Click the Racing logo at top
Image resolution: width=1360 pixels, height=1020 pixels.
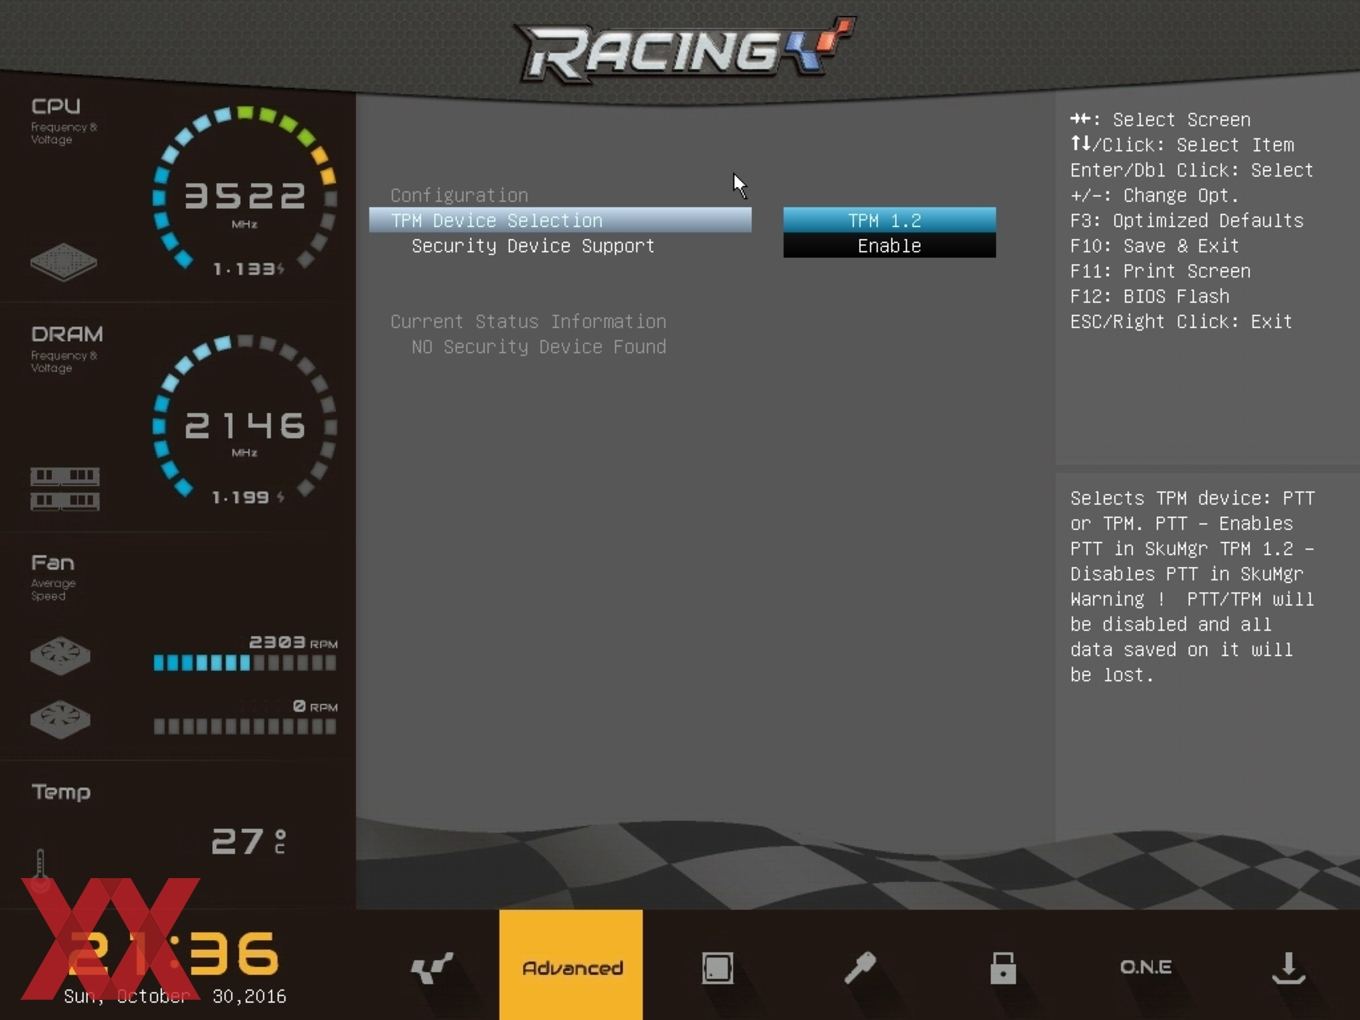(x=685, y=49)
